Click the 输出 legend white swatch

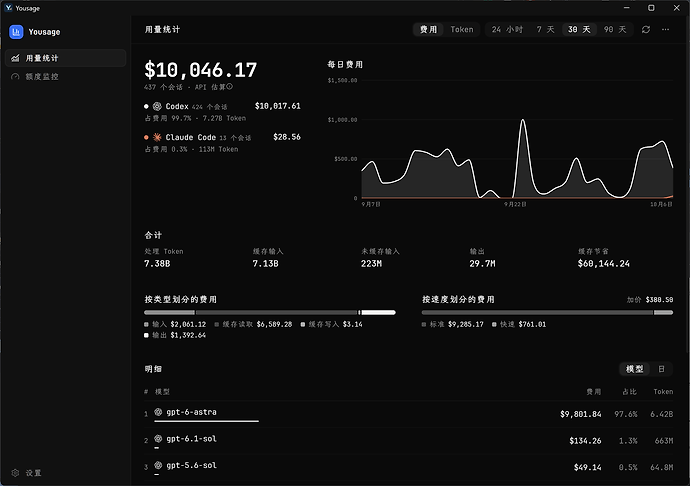click(146, 335)
